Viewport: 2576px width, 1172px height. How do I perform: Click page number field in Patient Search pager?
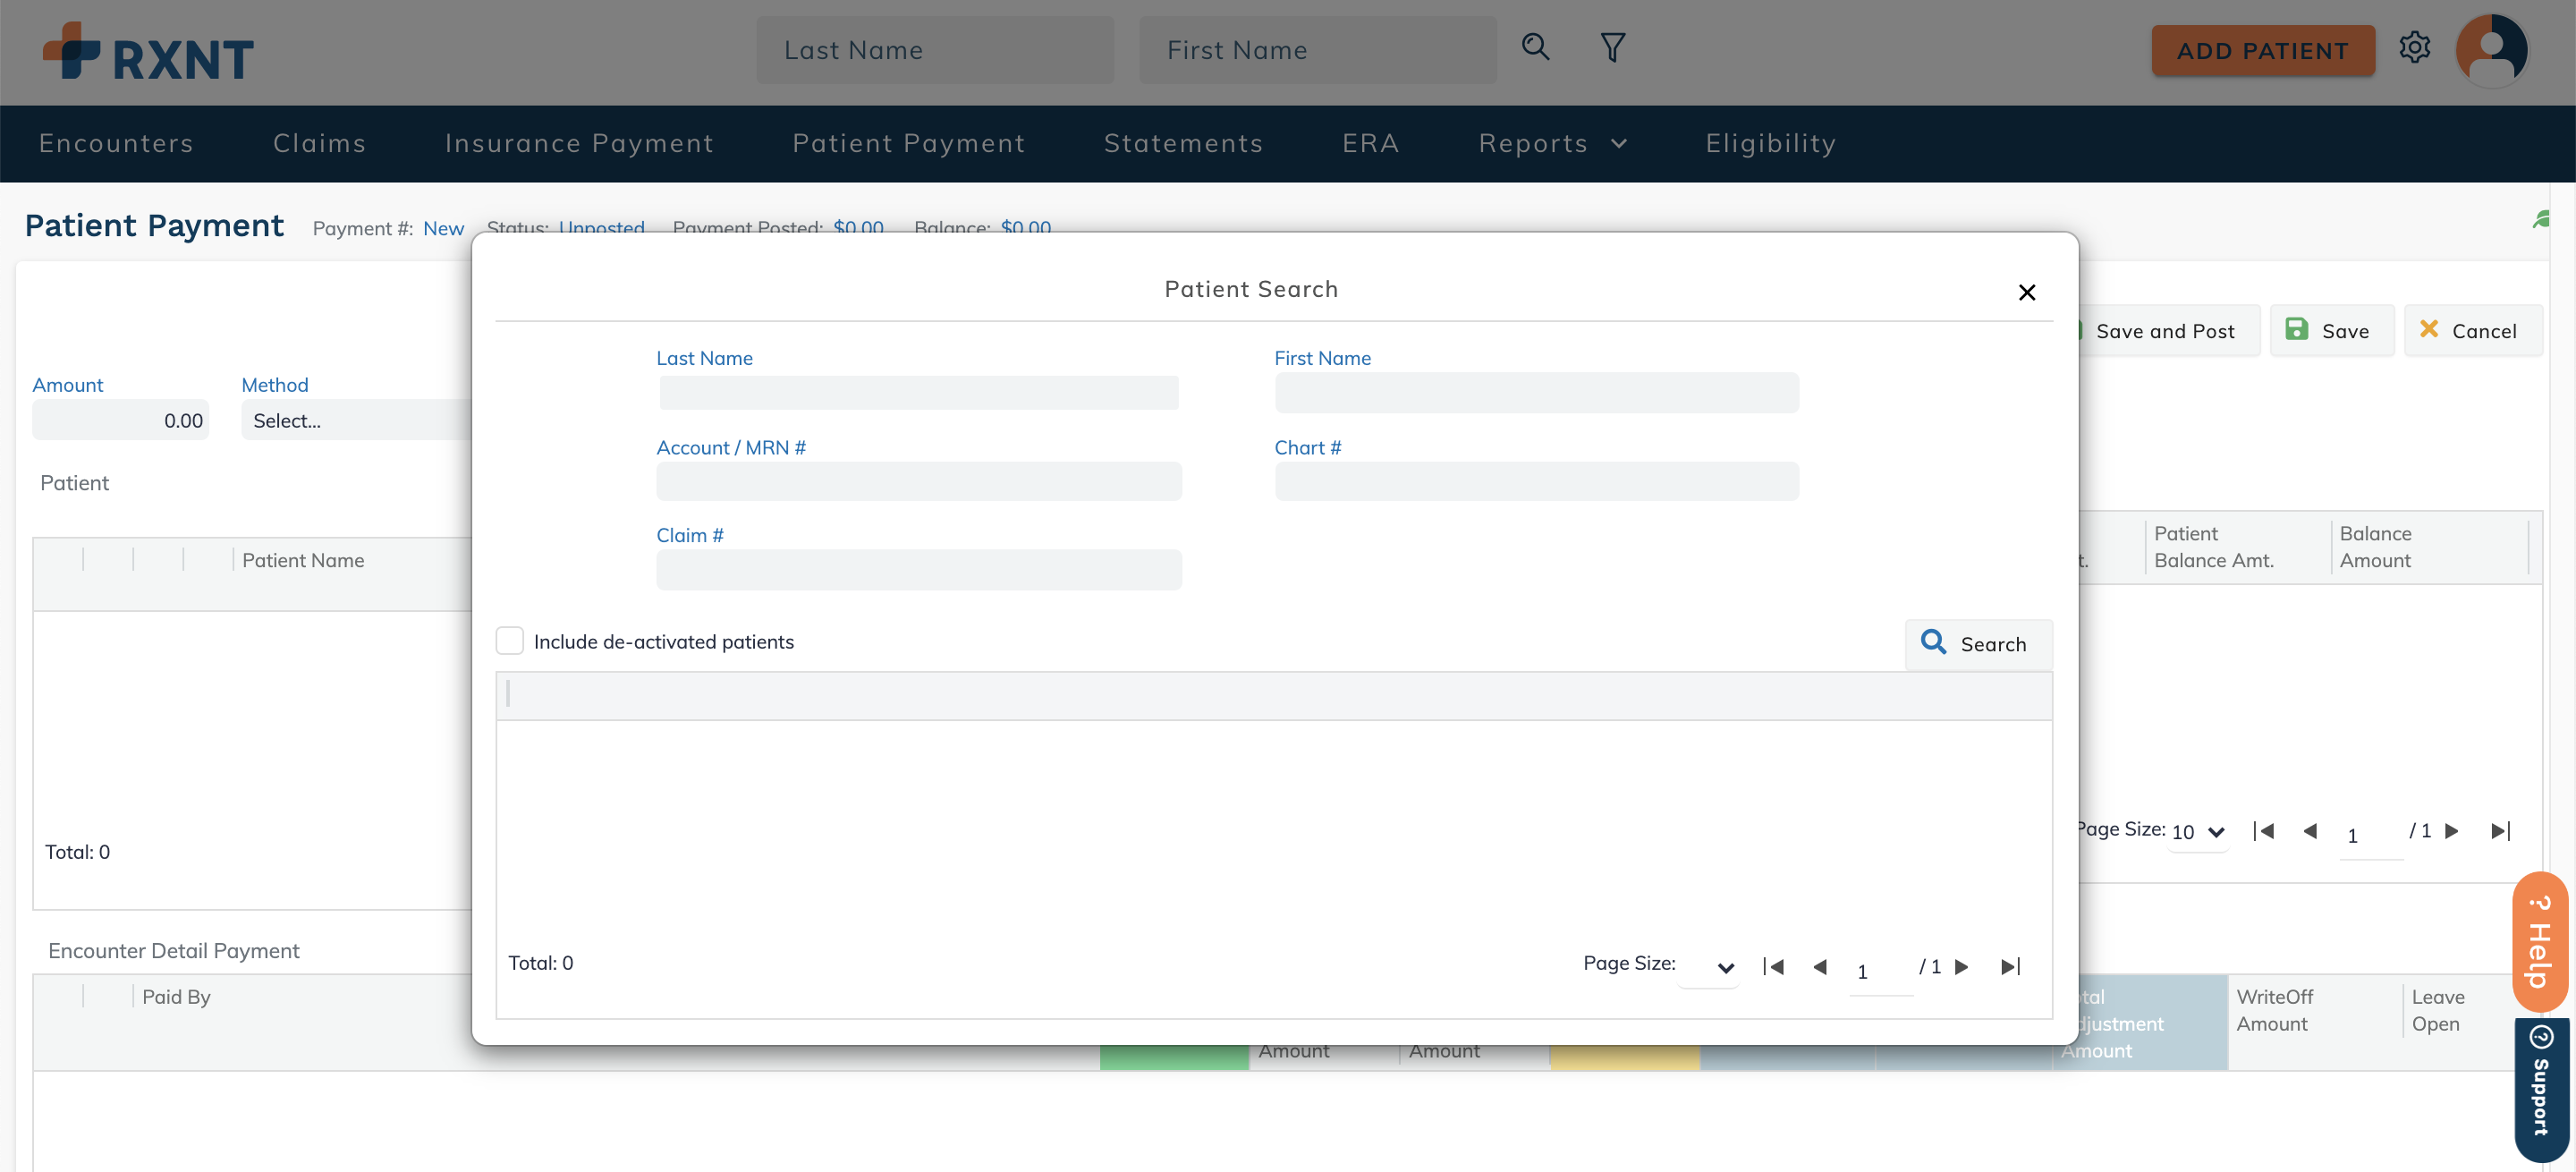point(1880,971)
